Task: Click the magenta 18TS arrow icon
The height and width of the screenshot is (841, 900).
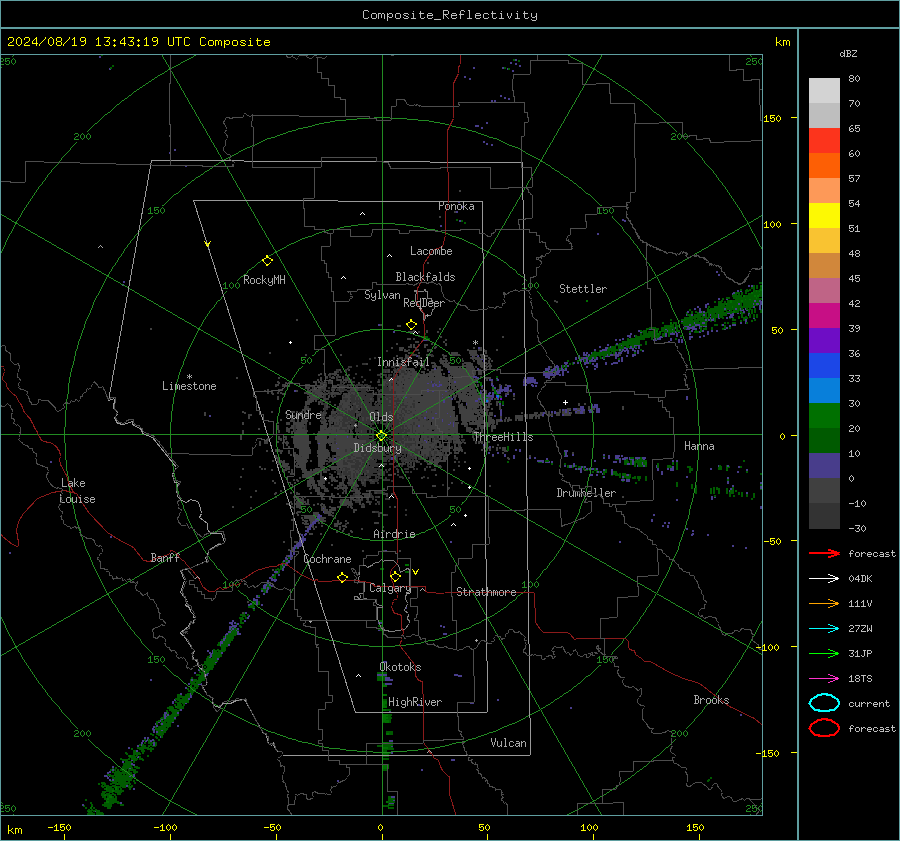Action: click(x=824, y=679)
